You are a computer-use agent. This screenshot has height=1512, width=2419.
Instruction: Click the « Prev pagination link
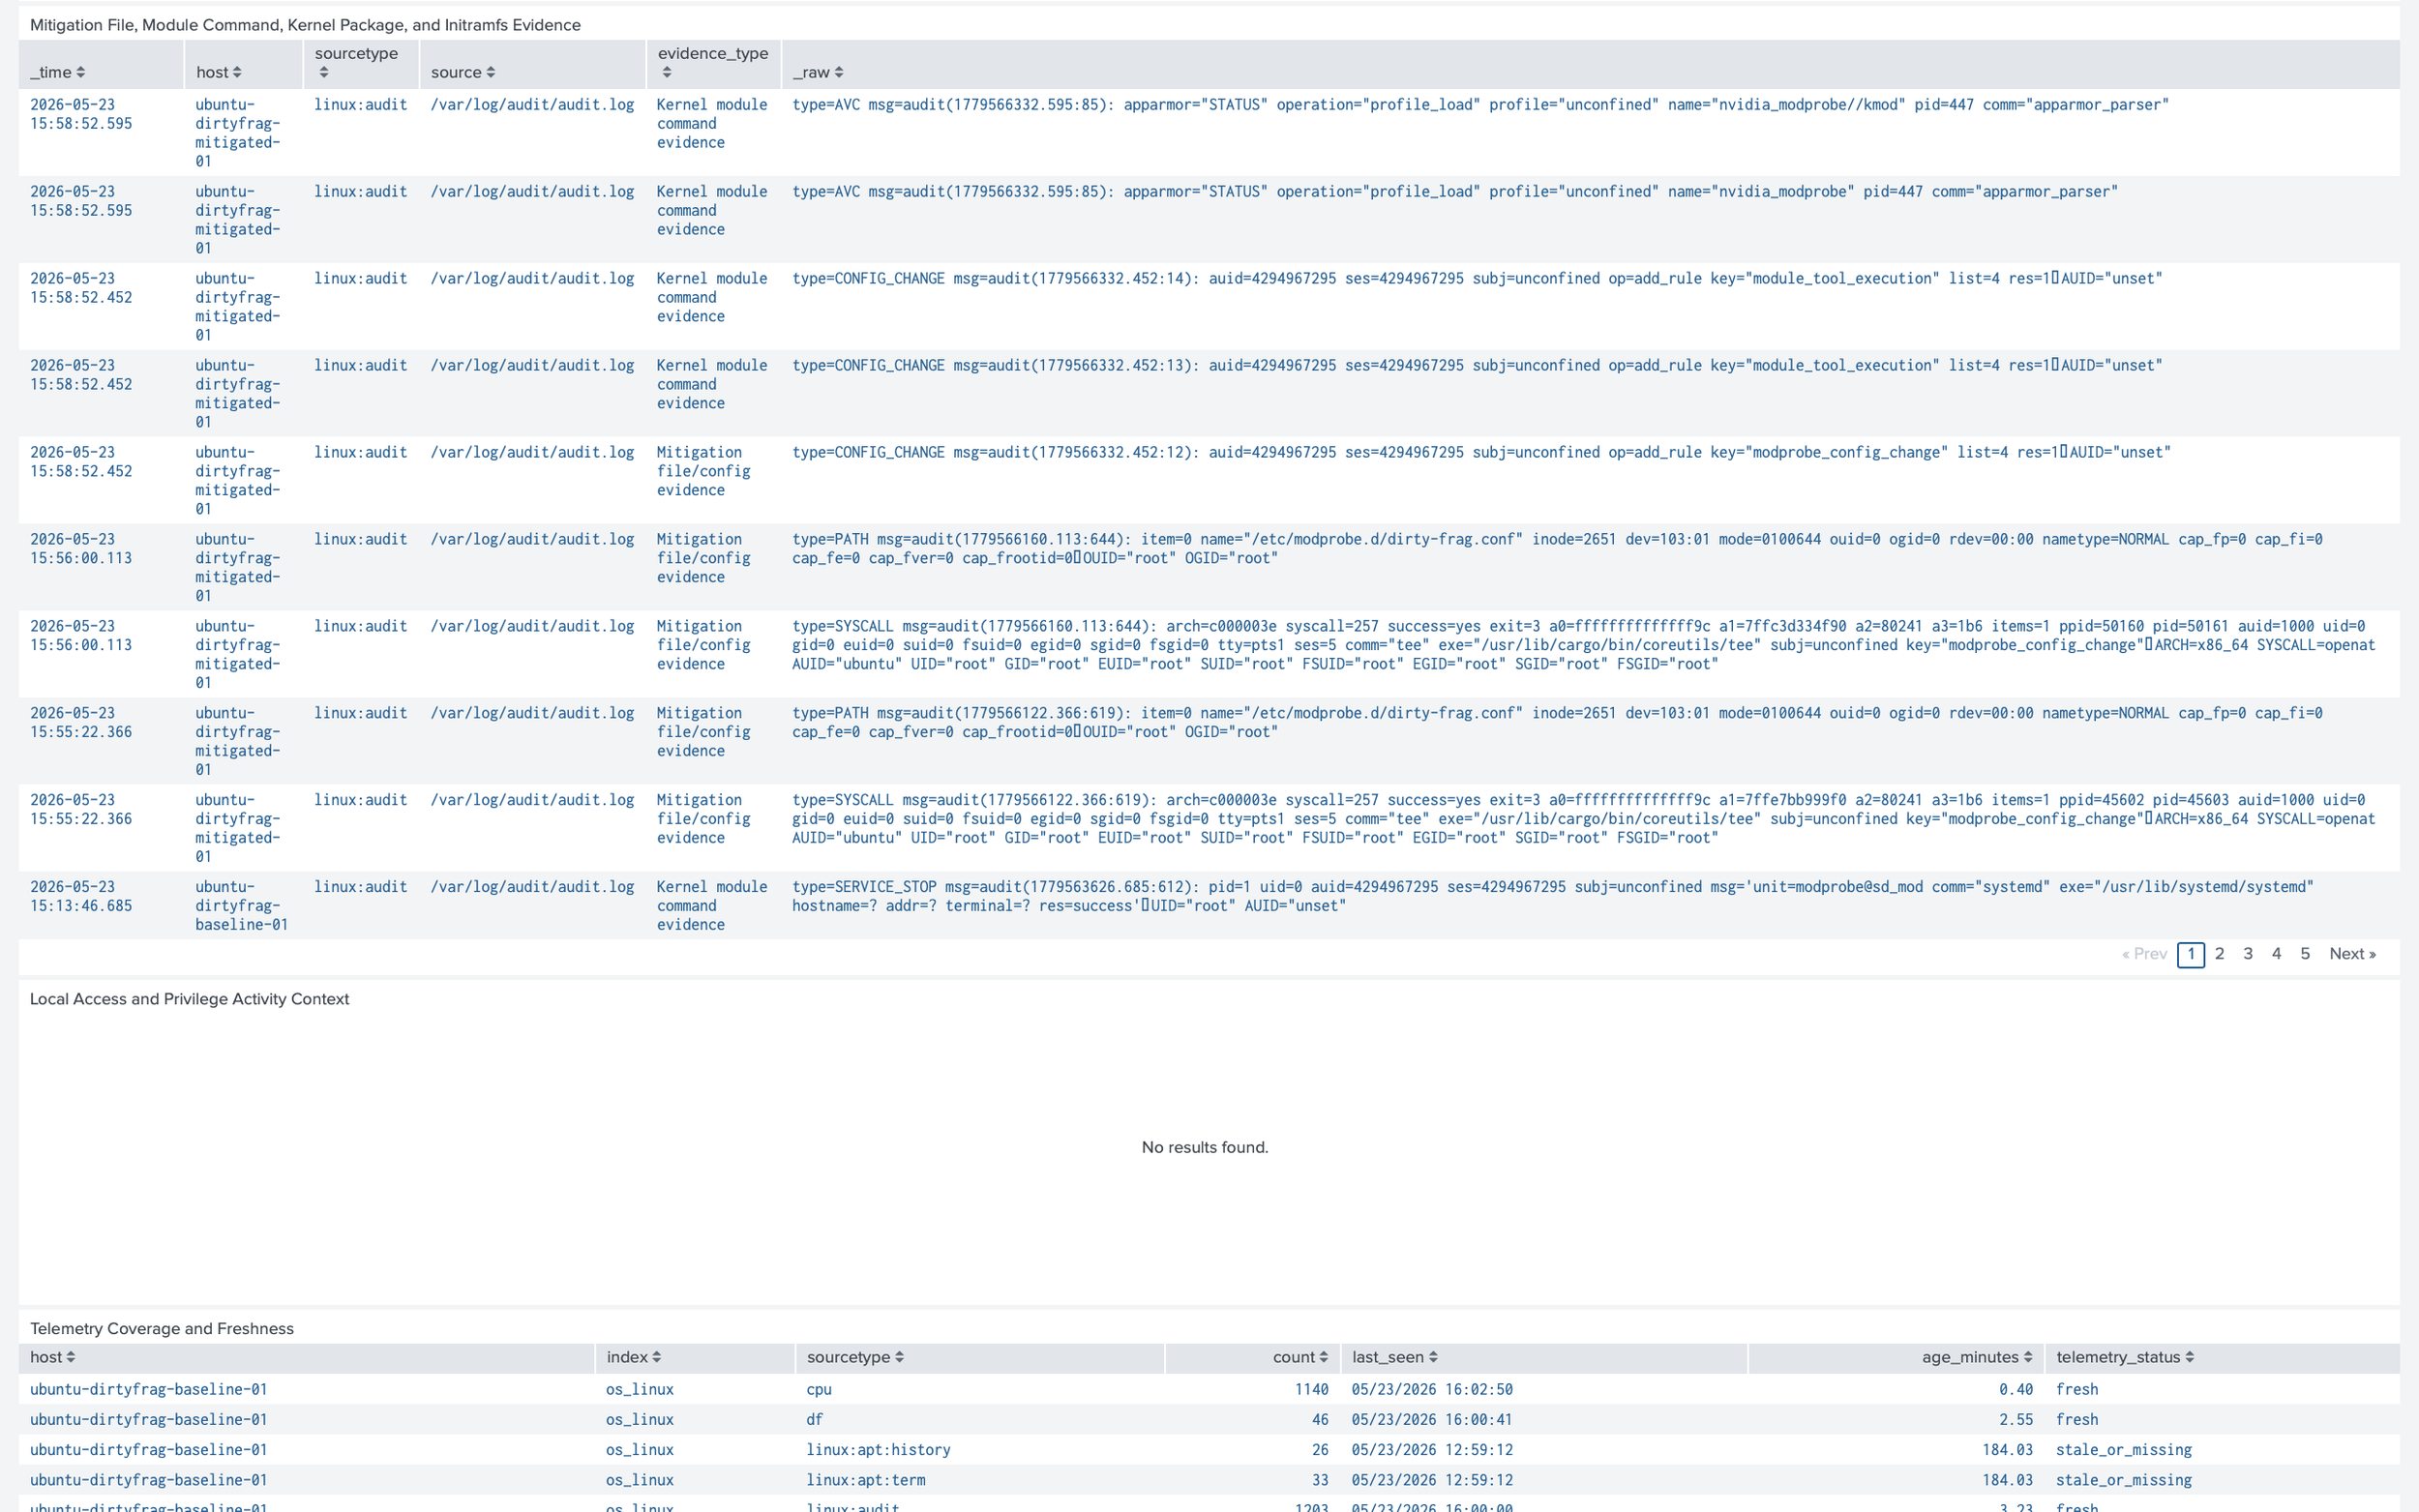2144,954
